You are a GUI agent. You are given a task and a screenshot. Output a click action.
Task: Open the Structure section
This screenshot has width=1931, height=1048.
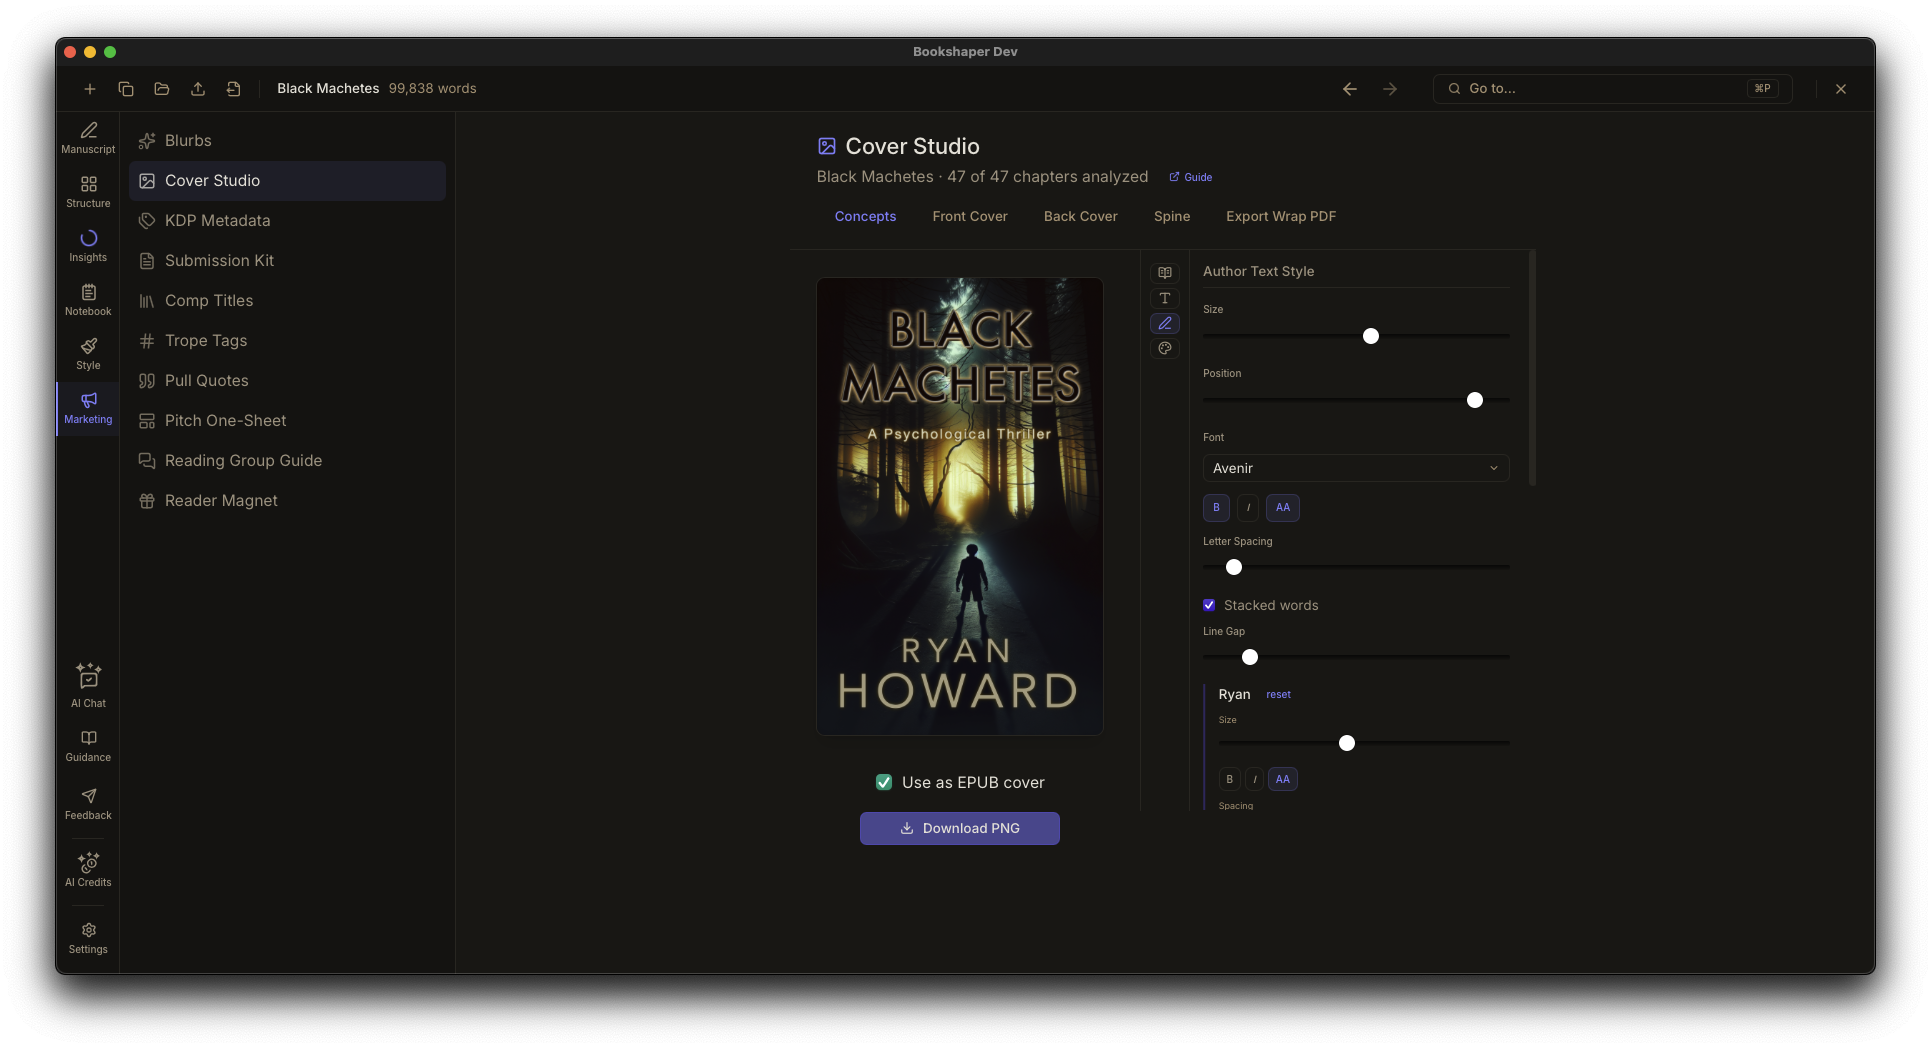pyautogui.click(x=88, y=192)
